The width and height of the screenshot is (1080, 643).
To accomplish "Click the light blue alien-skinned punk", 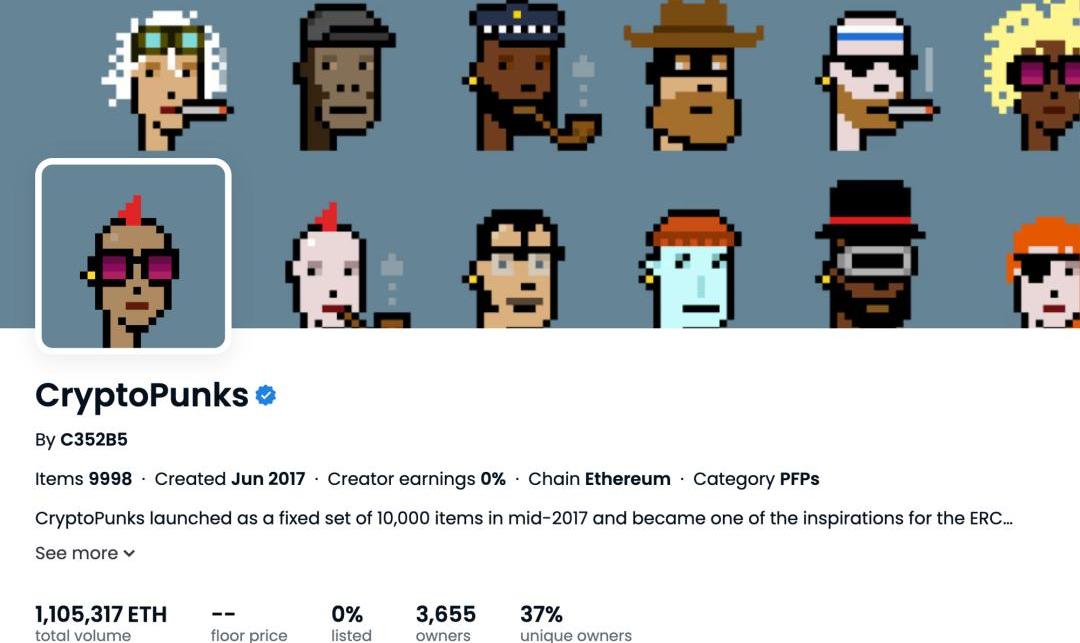I will pos(689,269).
